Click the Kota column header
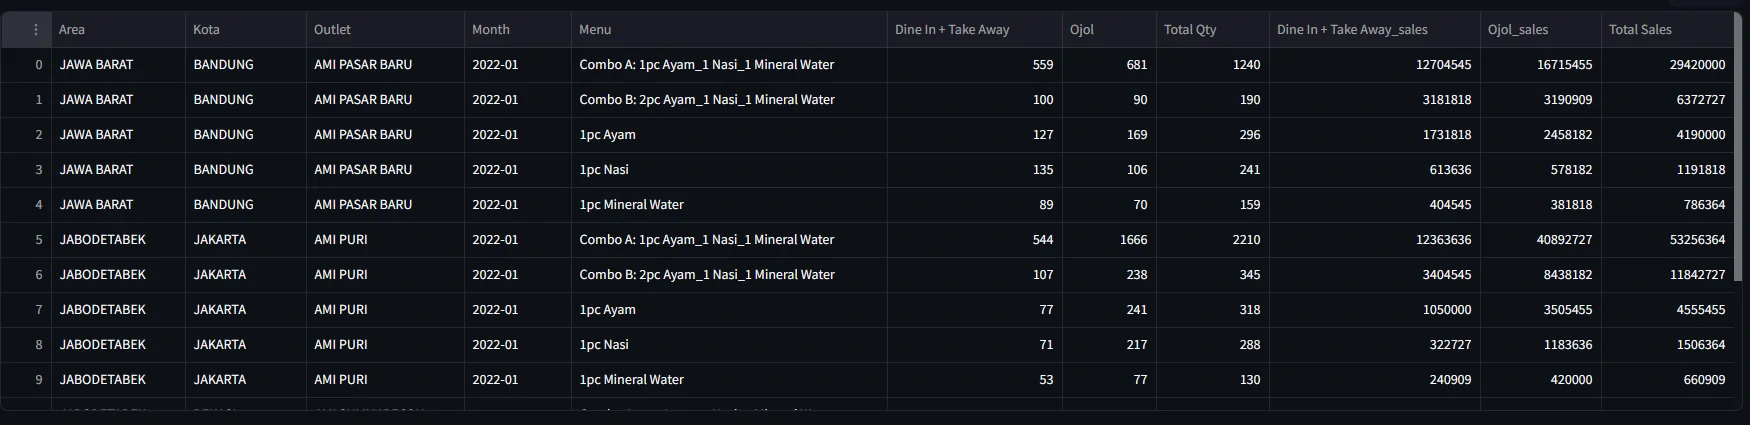The image size is (1750, 425). pyautogui.click(x=206, y=30)
